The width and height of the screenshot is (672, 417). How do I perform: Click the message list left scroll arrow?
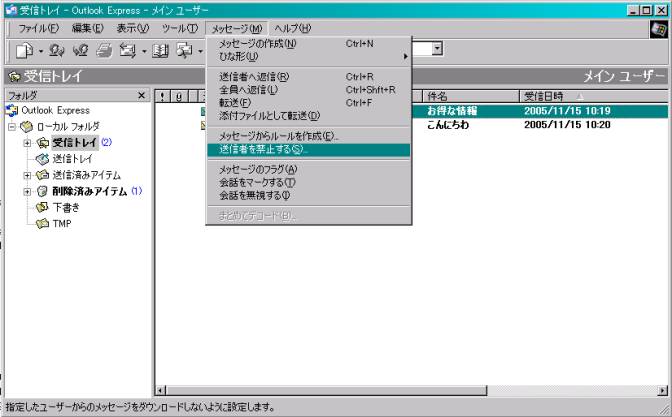point(160,390)
